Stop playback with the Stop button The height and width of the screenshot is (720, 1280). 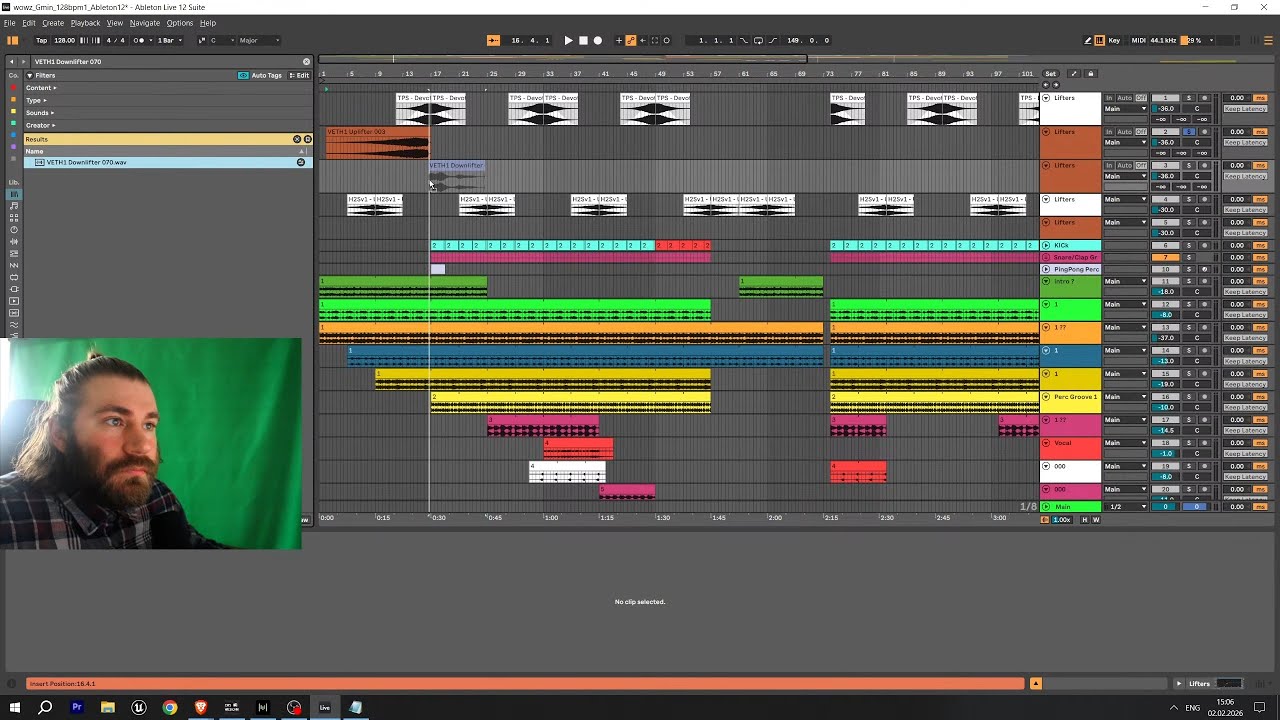(583, 40)
